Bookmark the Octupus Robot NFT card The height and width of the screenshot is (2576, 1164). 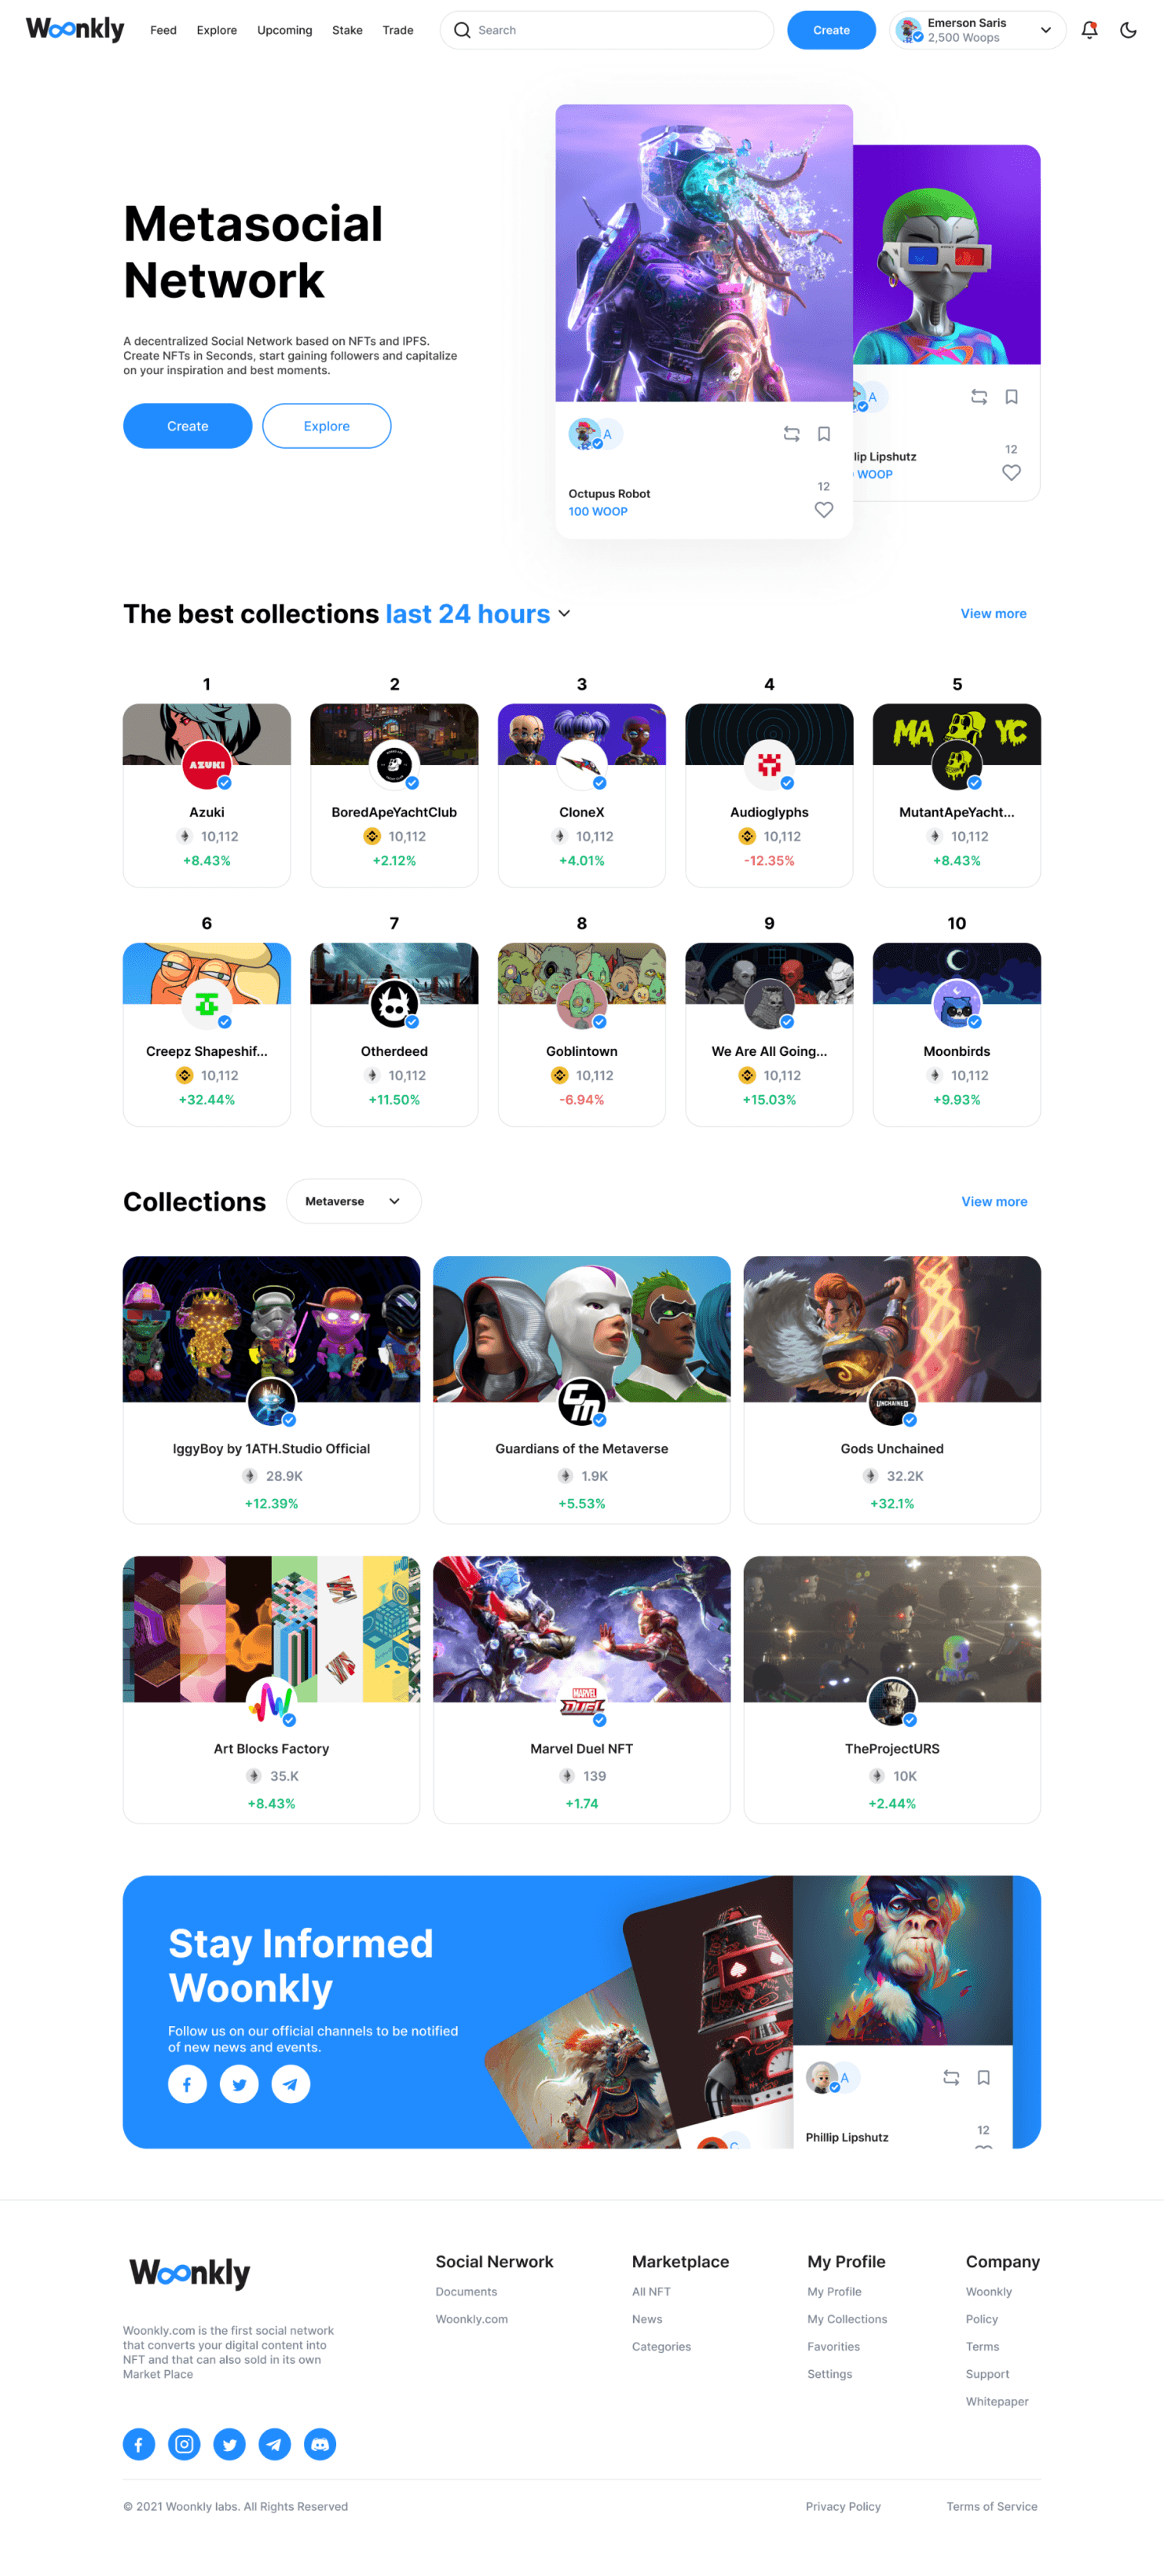[x=823, y=434]
